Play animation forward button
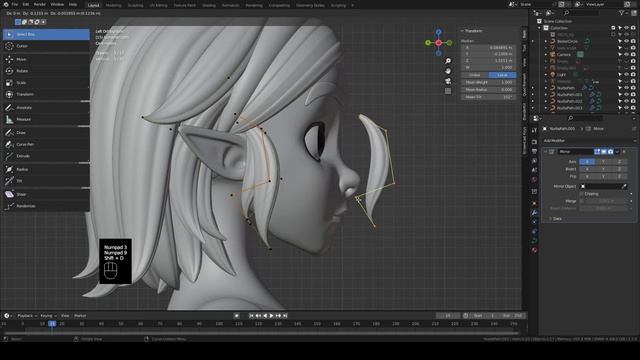This screenshot has height=360, width=640. click(x=271, y=316)
